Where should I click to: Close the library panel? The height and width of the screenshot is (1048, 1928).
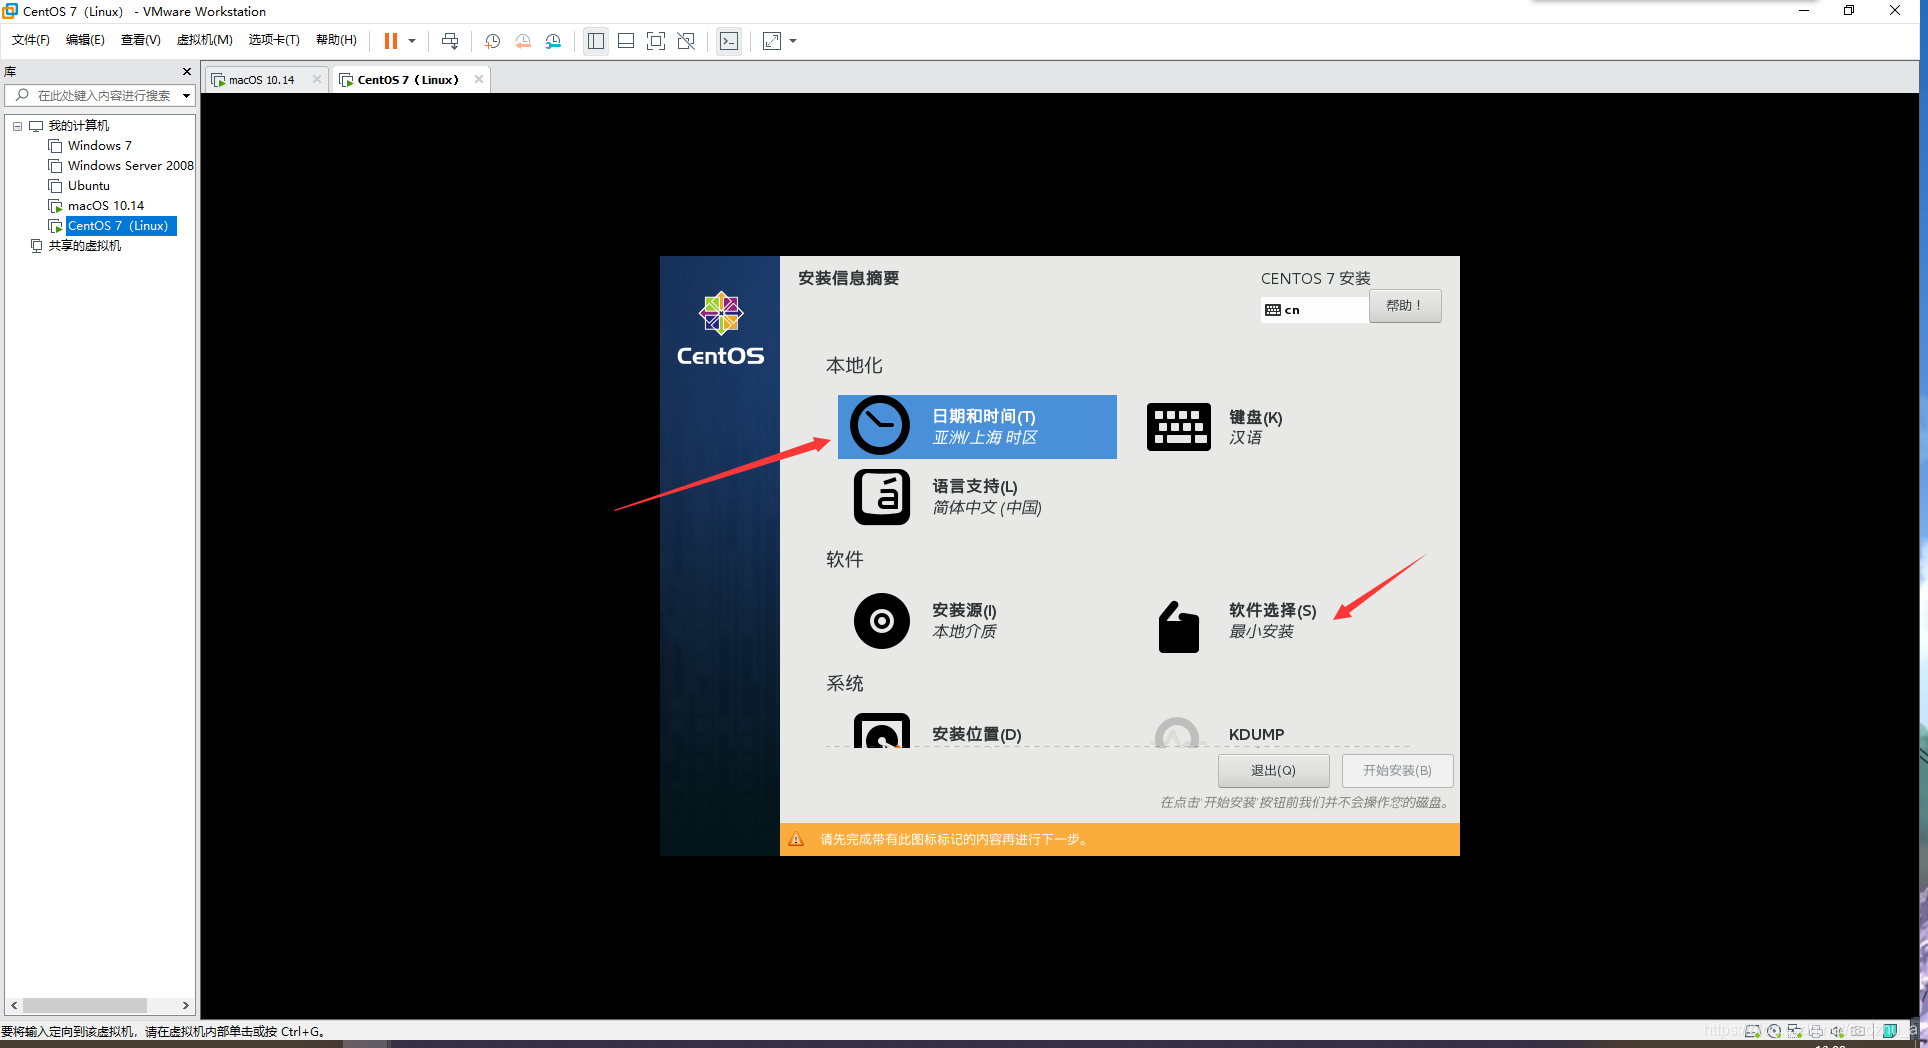186,71
